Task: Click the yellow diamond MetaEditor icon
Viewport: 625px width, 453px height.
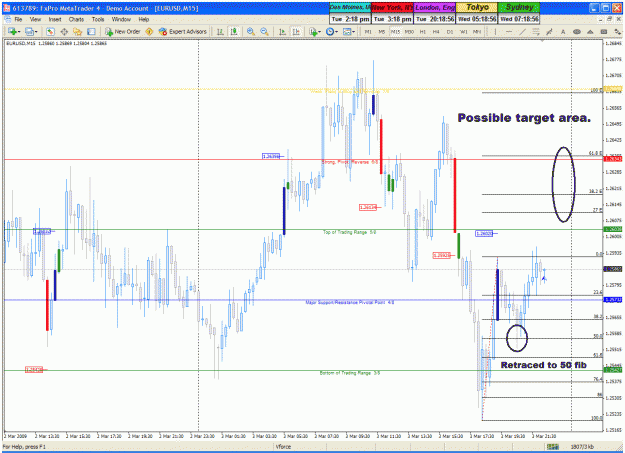Action: (149, 32)
